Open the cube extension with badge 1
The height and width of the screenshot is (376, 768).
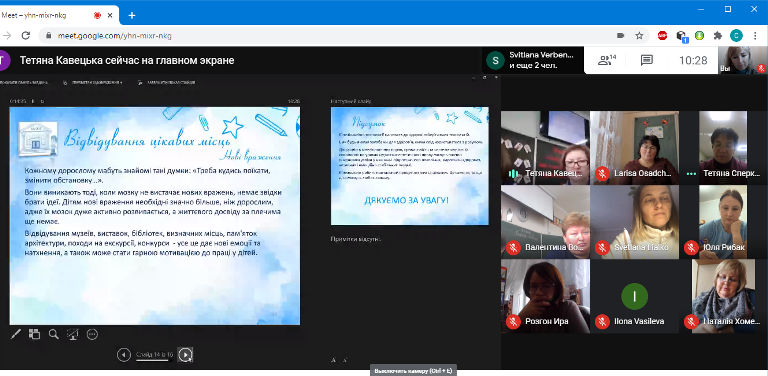681,36
